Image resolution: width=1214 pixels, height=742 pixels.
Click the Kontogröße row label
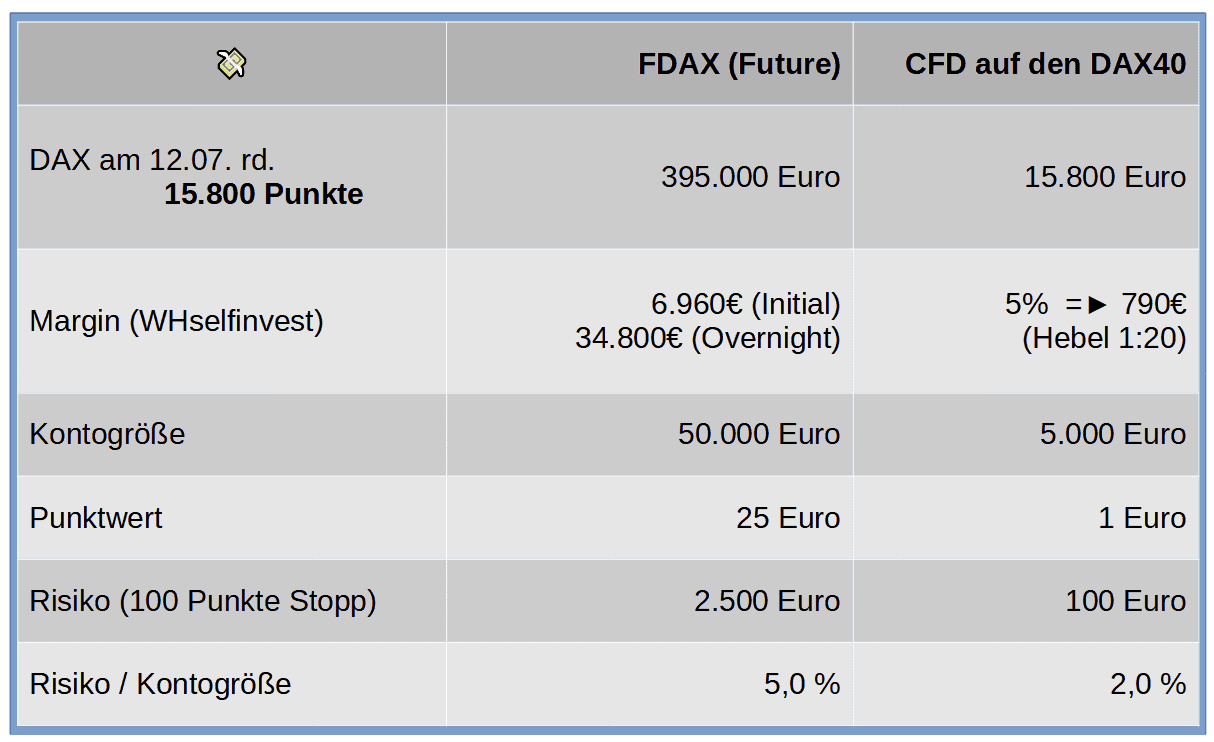[107, 434]
